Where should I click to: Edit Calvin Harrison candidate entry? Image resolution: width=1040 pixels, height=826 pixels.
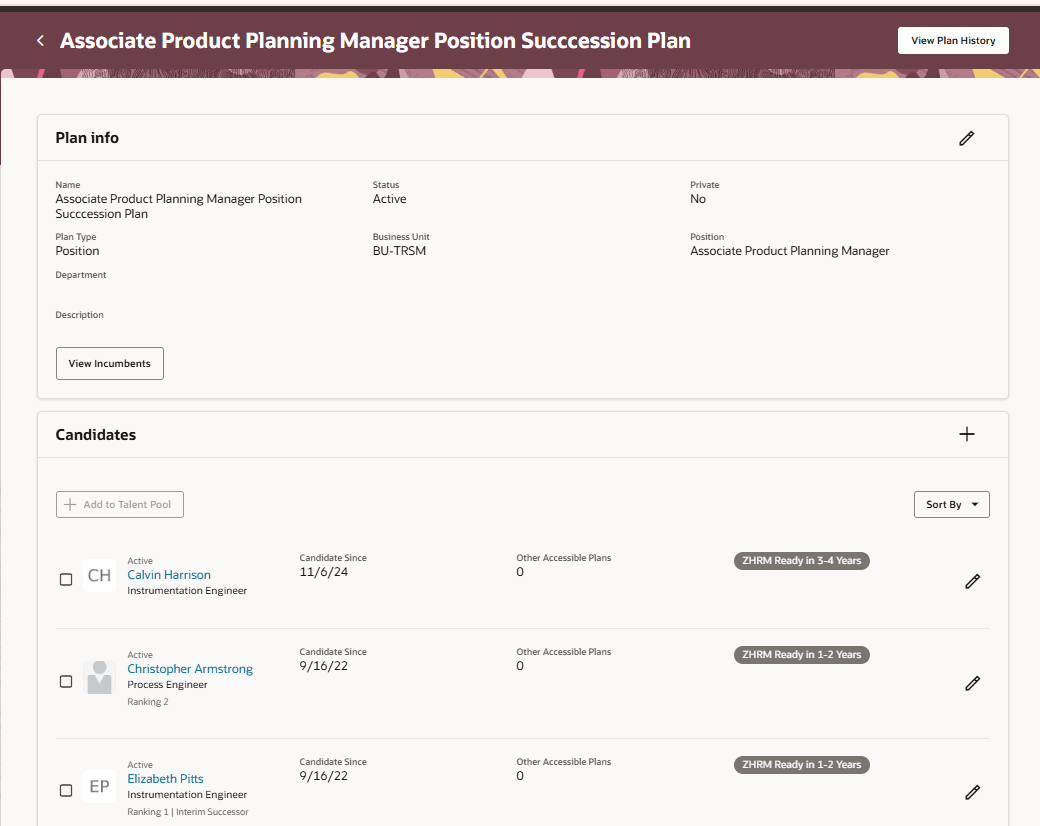[x=972, y=581]
